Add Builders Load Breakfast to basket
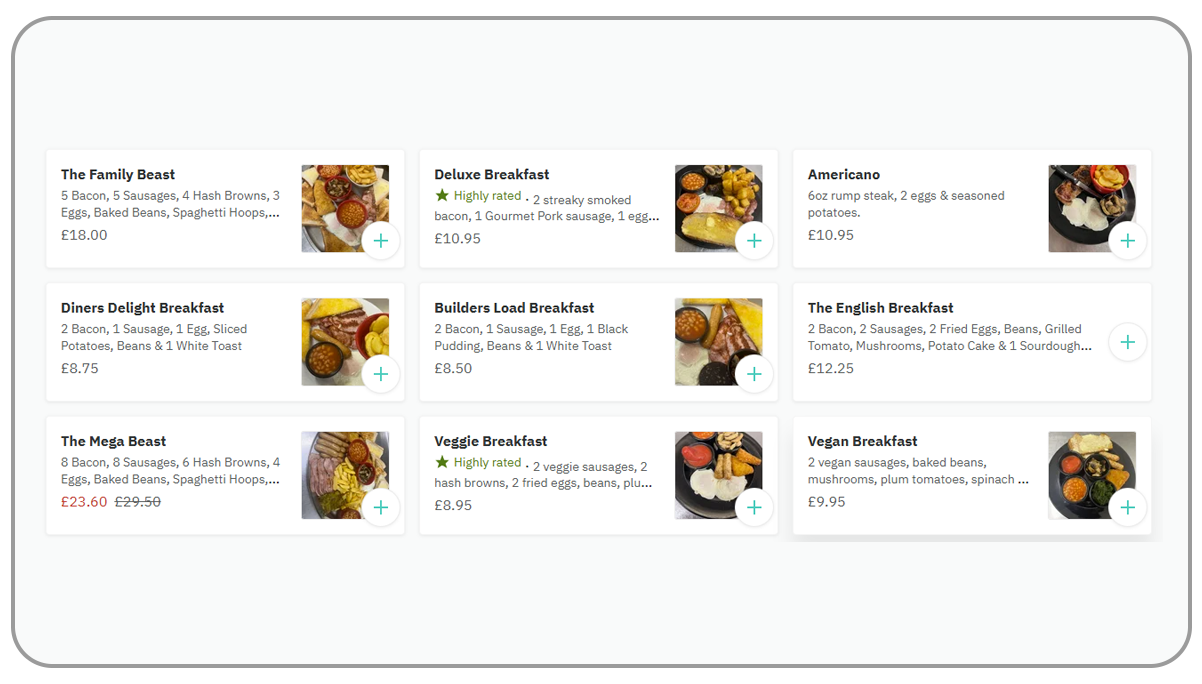The image size is (1202, 684). coord(754,375)
